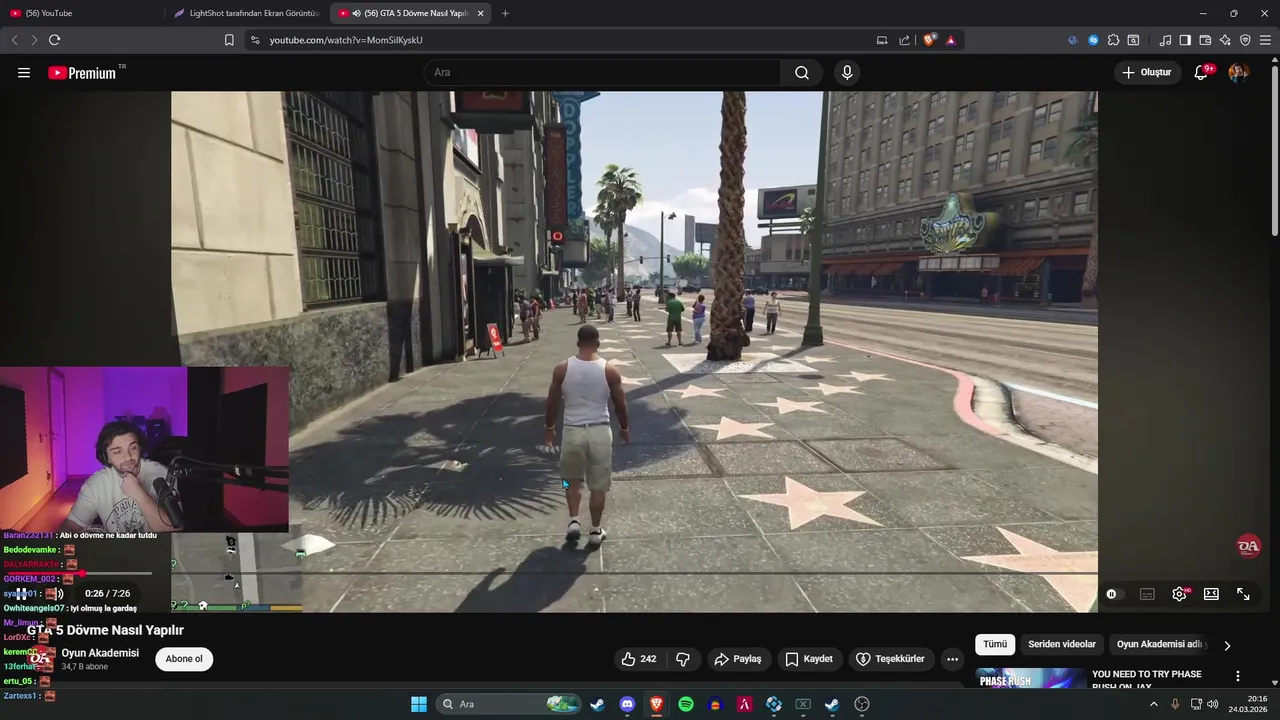Open Brave Rewards triangle icon
Screen dimensions: 1280x720
click(951, 40)
